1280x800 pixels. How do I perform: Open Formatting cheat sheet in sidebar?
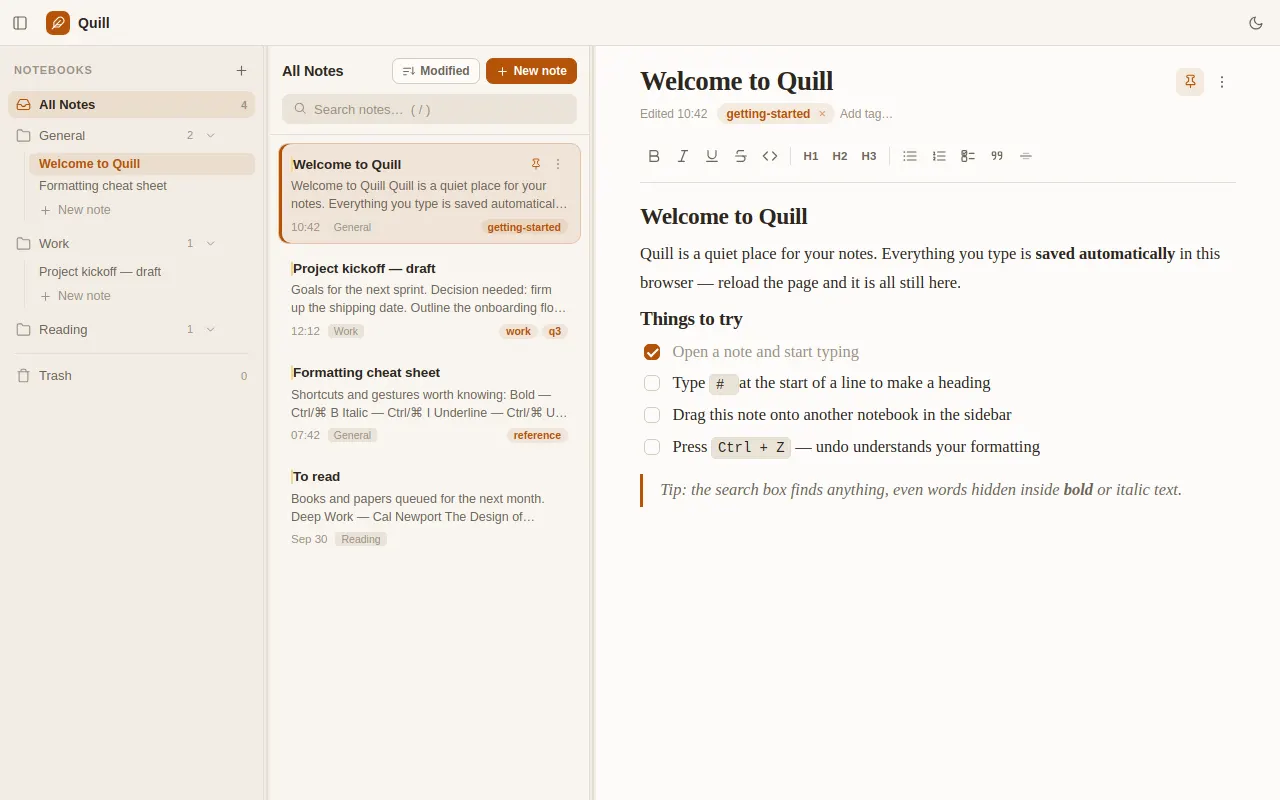[141, 186]
